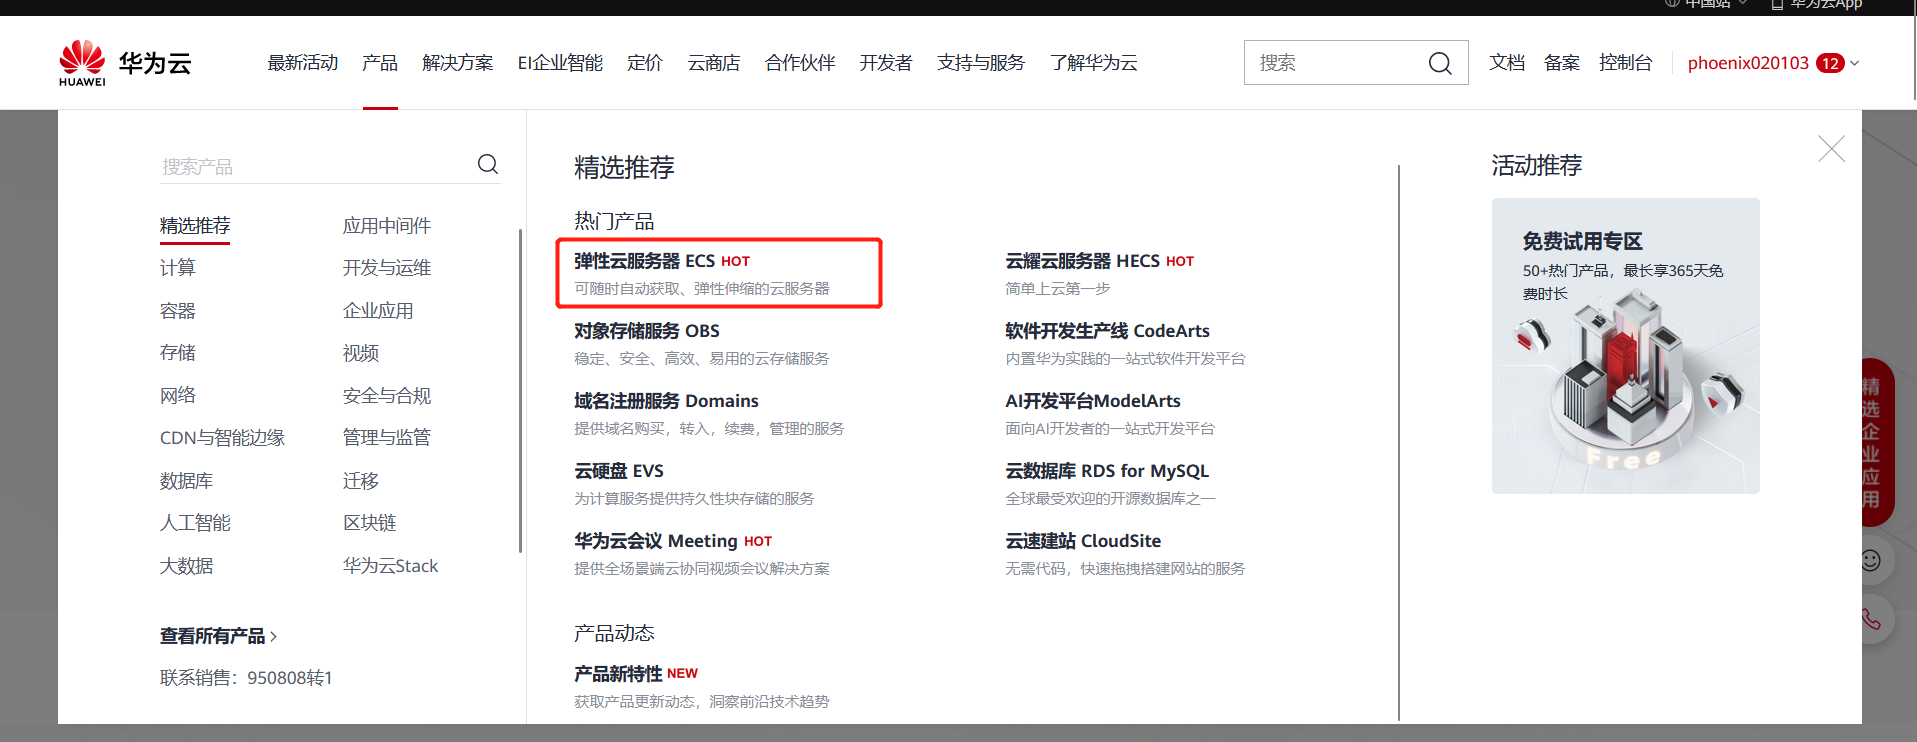Select the 存储 category

(178, 353)
